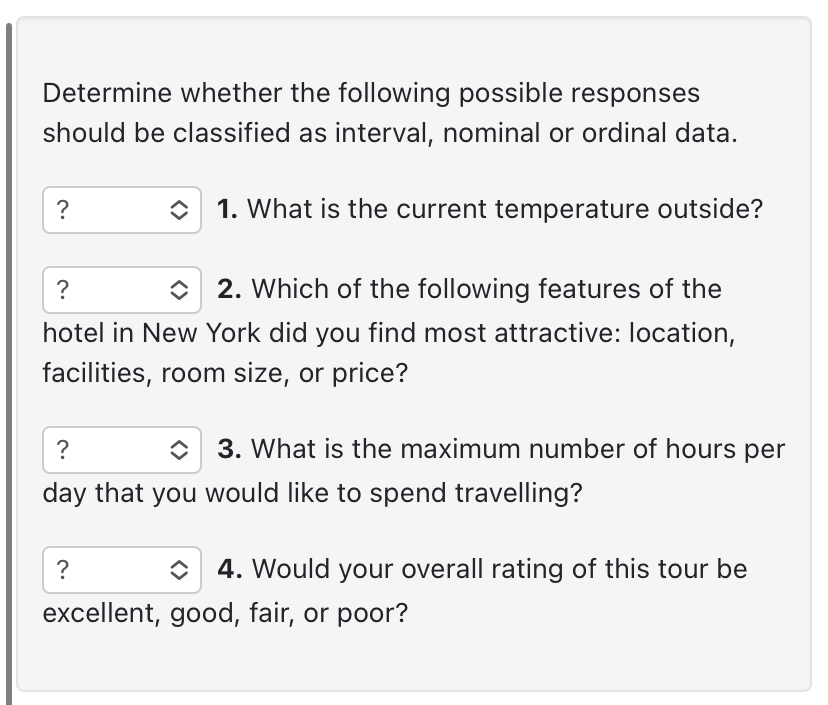Viewport: 828px width, 705px height.
Task: Click the text "What is the current temperature outside?"
Action: coord(505,209)
